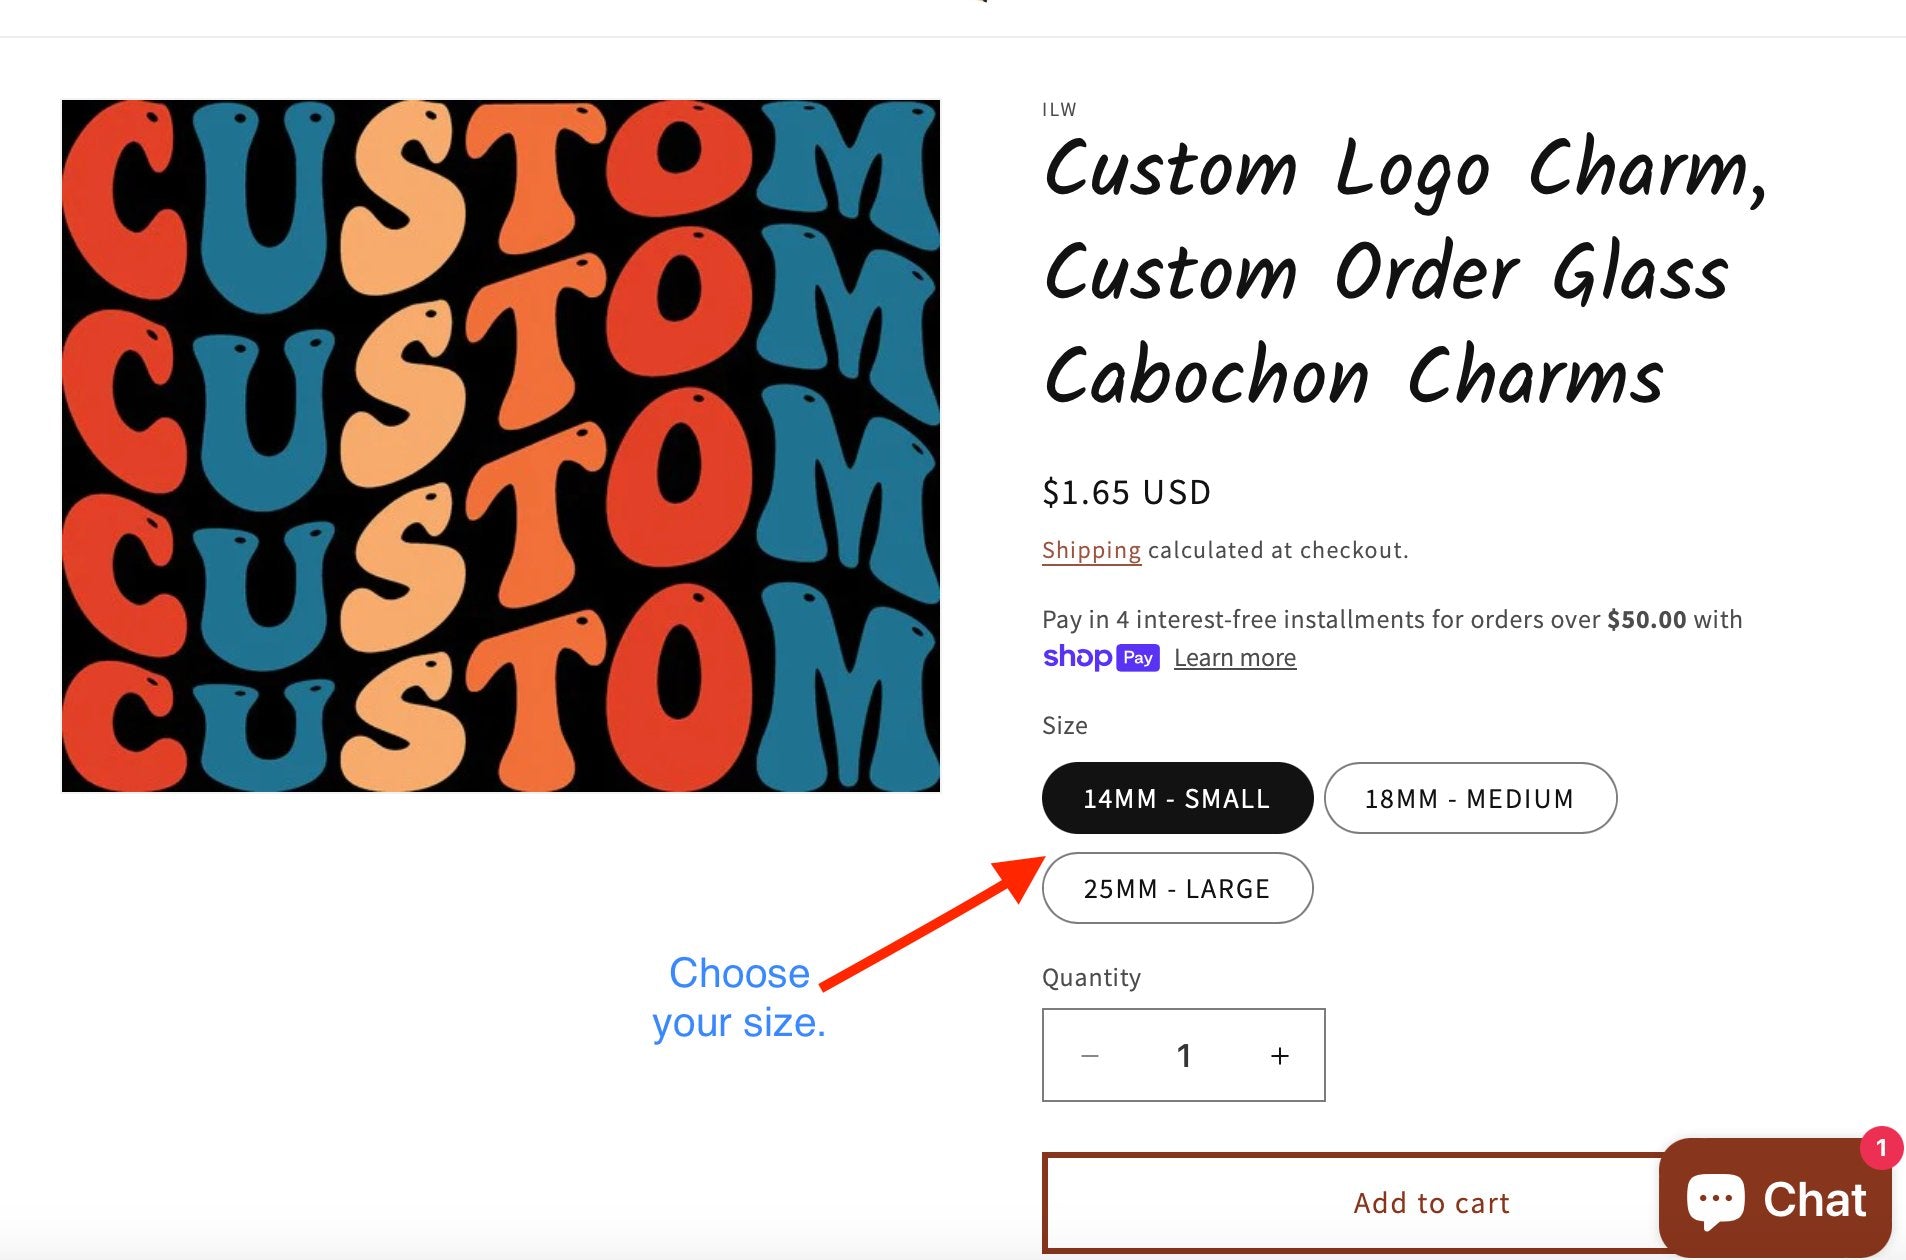
Task: Click the ILW vendor name
Action: coord(1059,109)
